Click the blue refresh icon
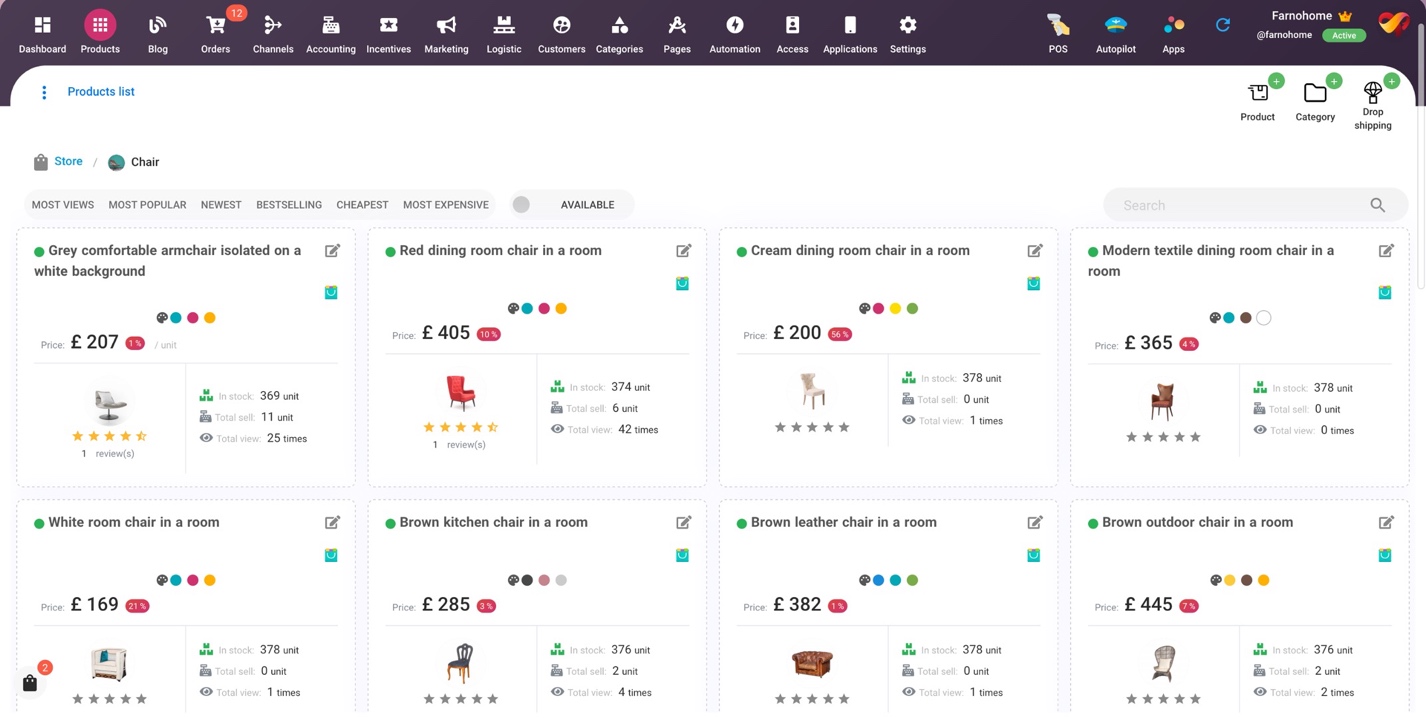This screenshot has width=1426, height=718. pyautogui.click(x=1223, y=25)
